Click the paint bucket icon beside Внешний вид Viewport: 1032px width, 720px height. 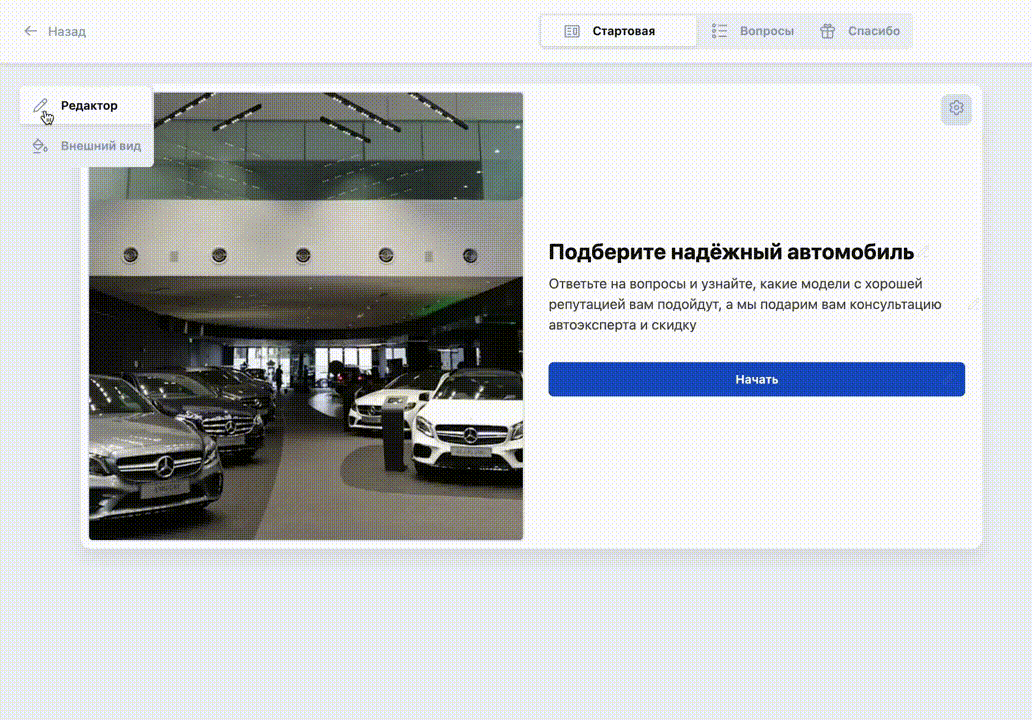coord(40,146)
